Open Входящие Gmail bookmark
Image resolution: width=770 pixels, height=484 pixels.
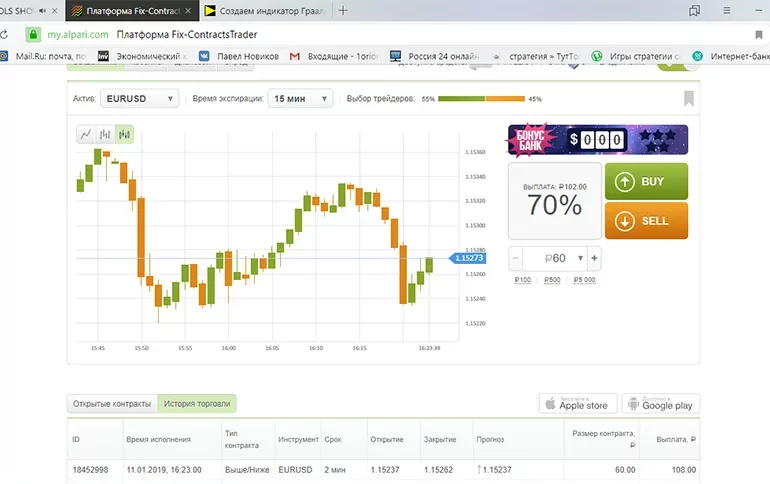tap(334, 56)
